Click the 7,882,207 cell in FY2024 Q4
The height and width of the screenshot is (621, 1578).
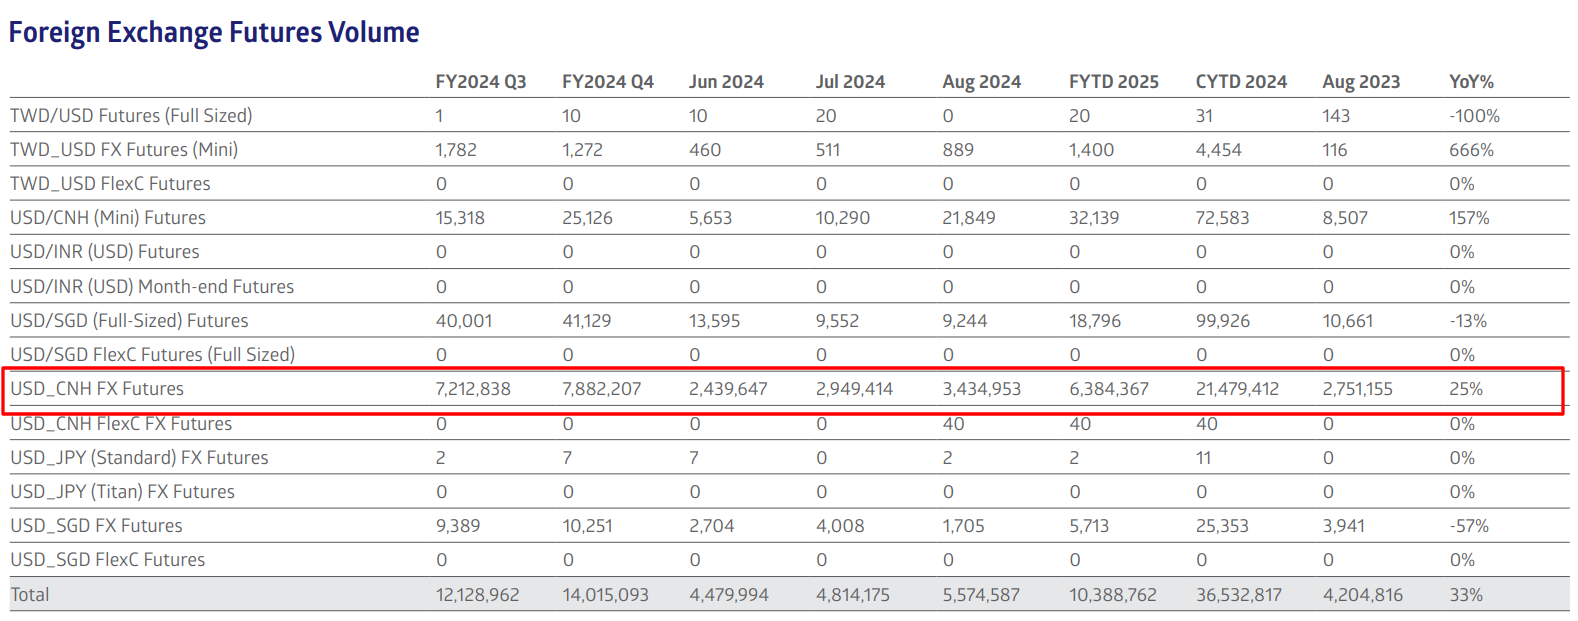point(601,389)
